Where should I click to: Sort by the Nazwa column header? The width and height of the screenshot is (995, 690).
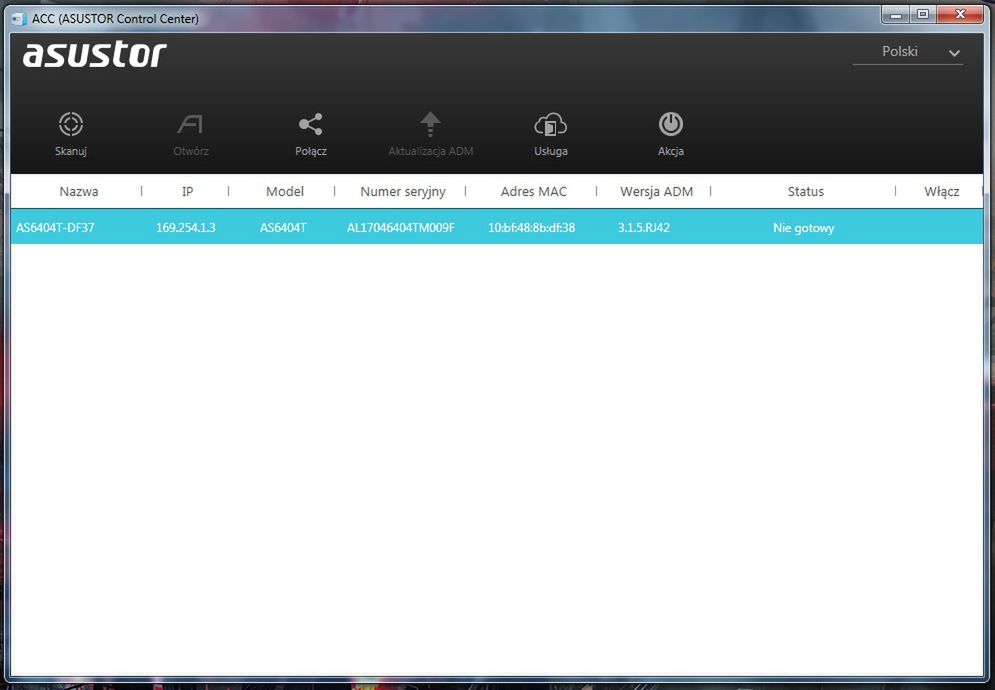[79, 192]
